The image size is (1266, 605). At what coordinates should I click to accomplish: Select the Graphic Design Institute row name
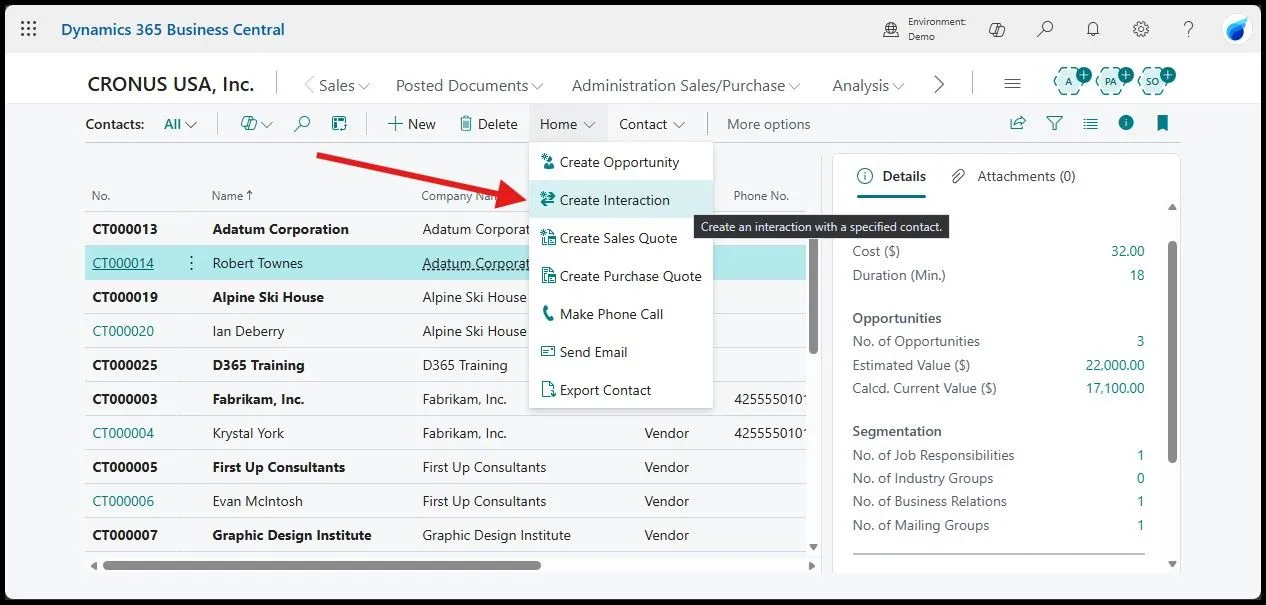tap(292, 535)
